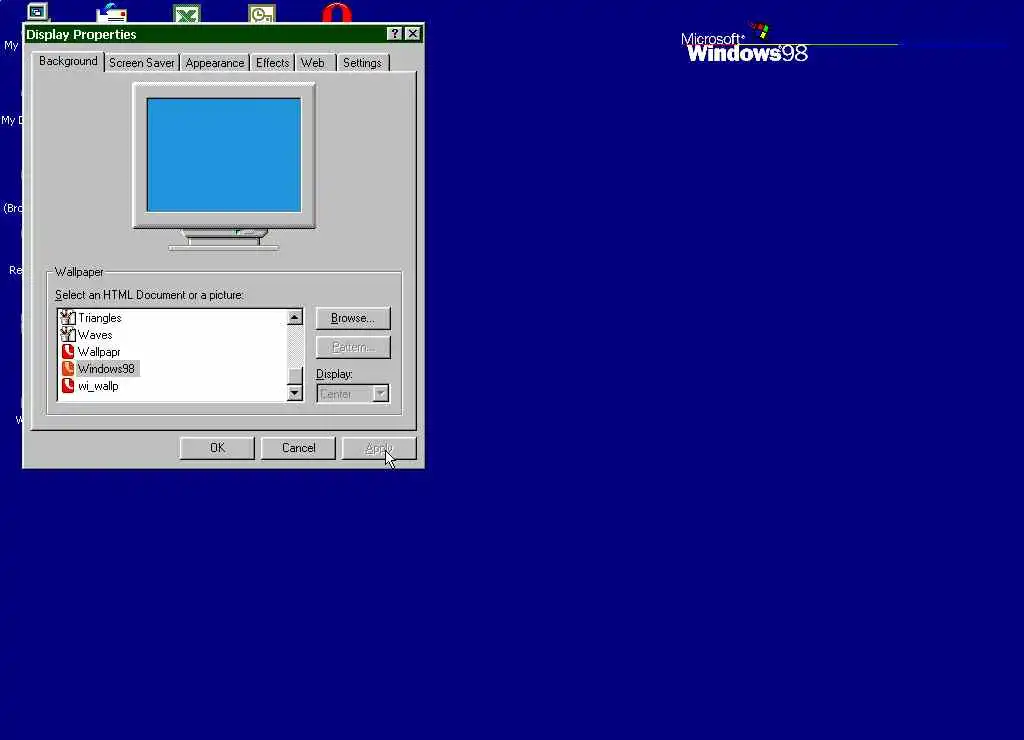This screenshot has height=740, width=1024.
Task: Close the Display Properties dialog
Action: (413, 34)
